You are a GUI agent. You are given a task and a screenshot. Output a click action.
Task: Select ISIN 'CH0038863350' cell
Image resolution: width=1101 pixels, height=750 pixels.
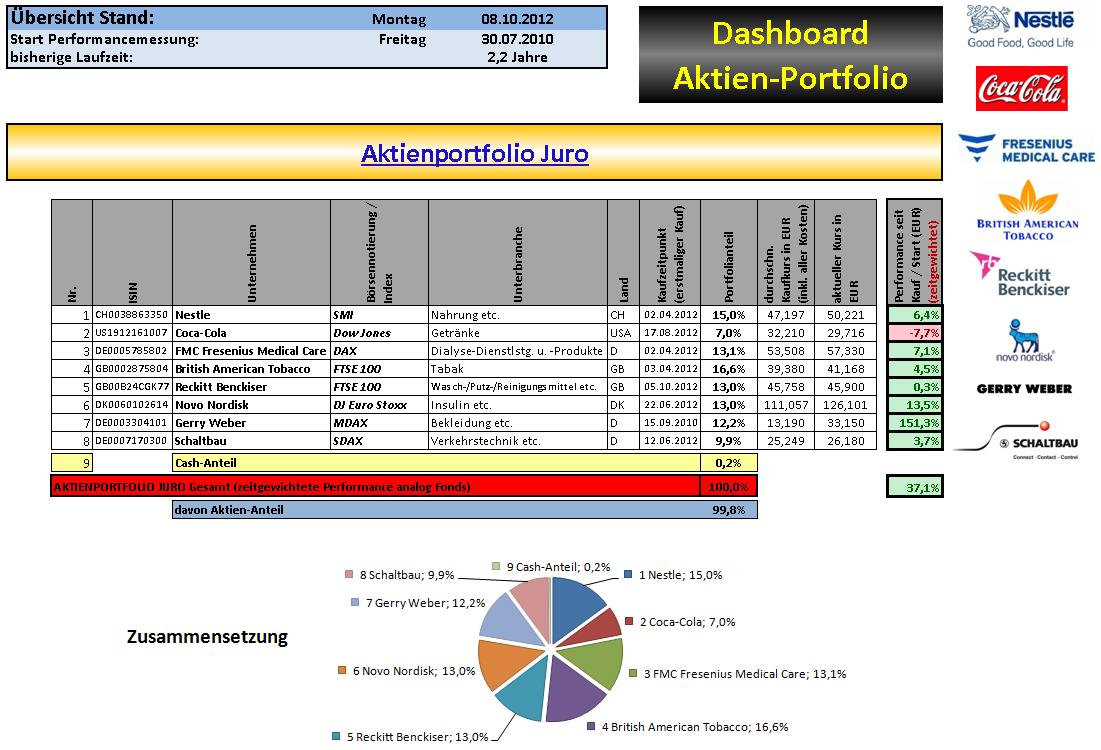coord(132,315)
